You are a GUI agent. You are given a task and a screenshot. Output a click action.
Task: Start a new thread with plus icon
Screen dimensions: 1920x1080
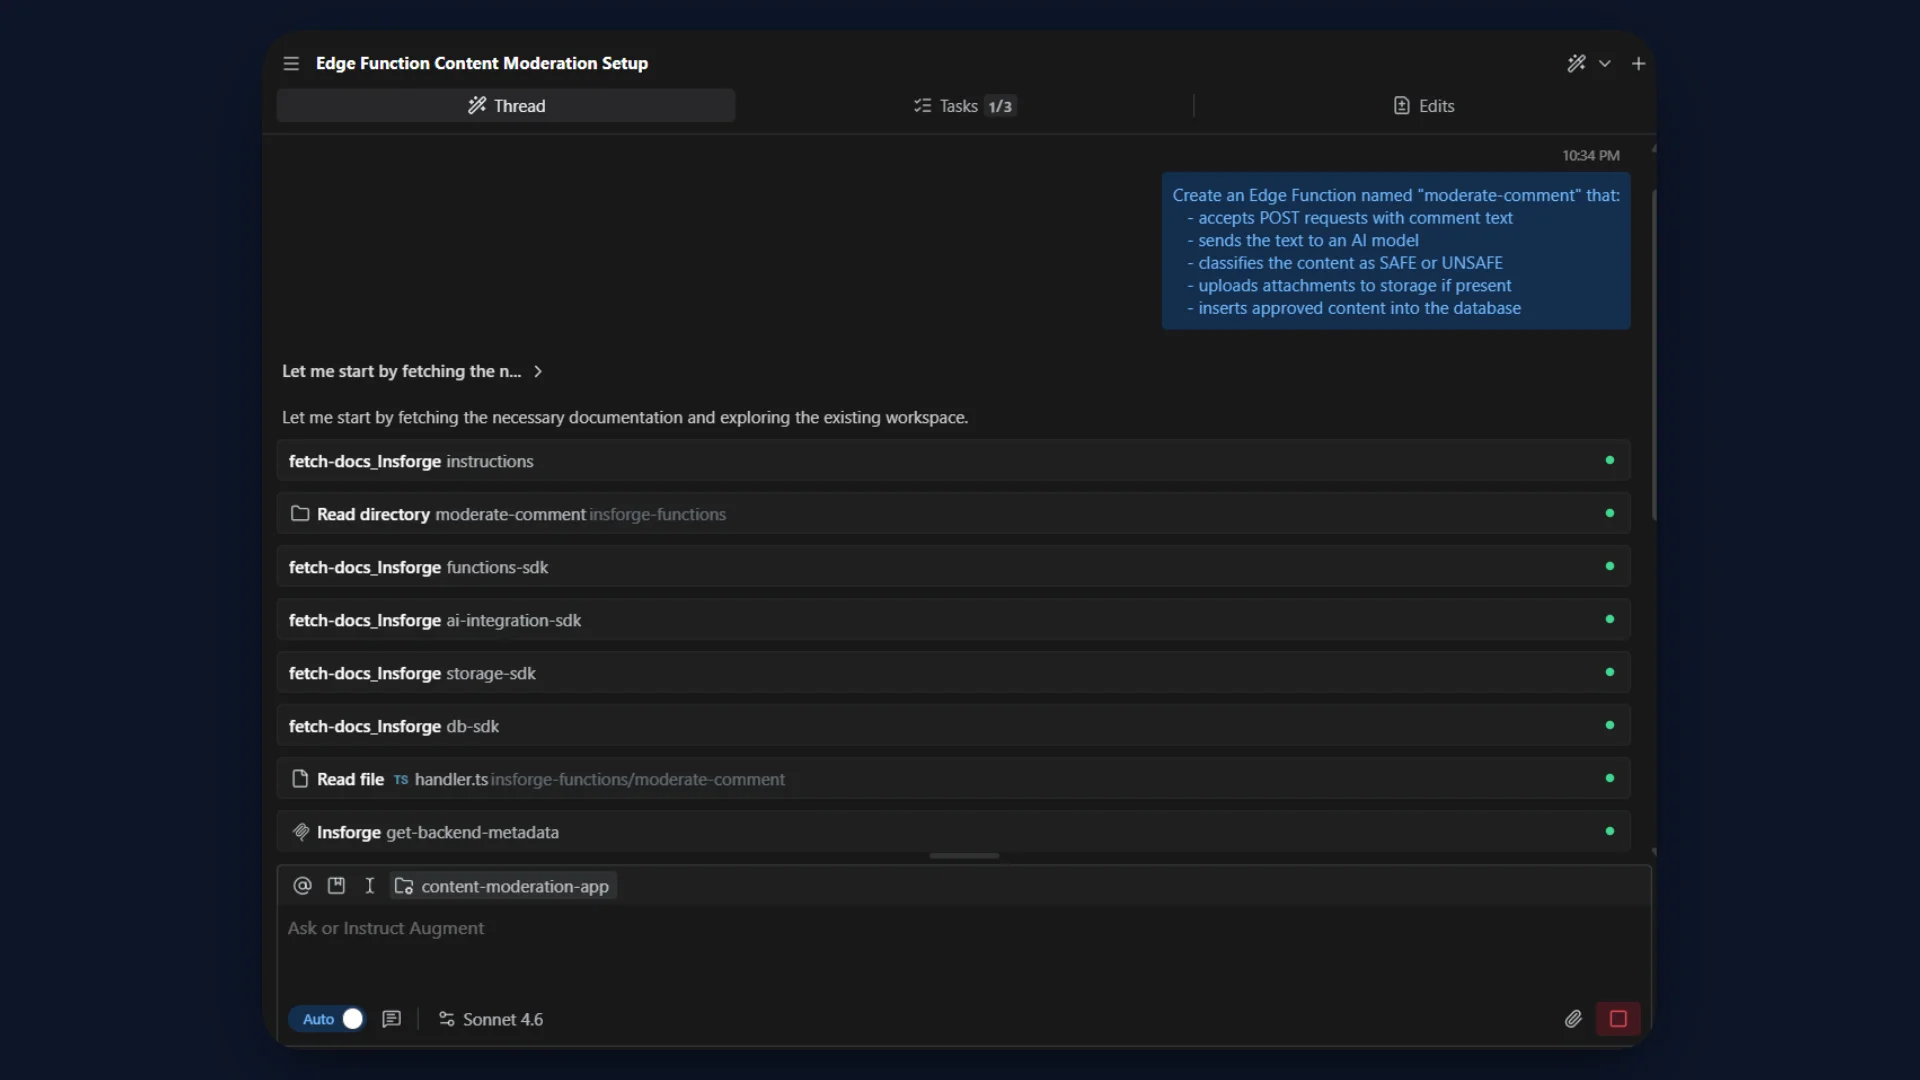coord(1638,63)
